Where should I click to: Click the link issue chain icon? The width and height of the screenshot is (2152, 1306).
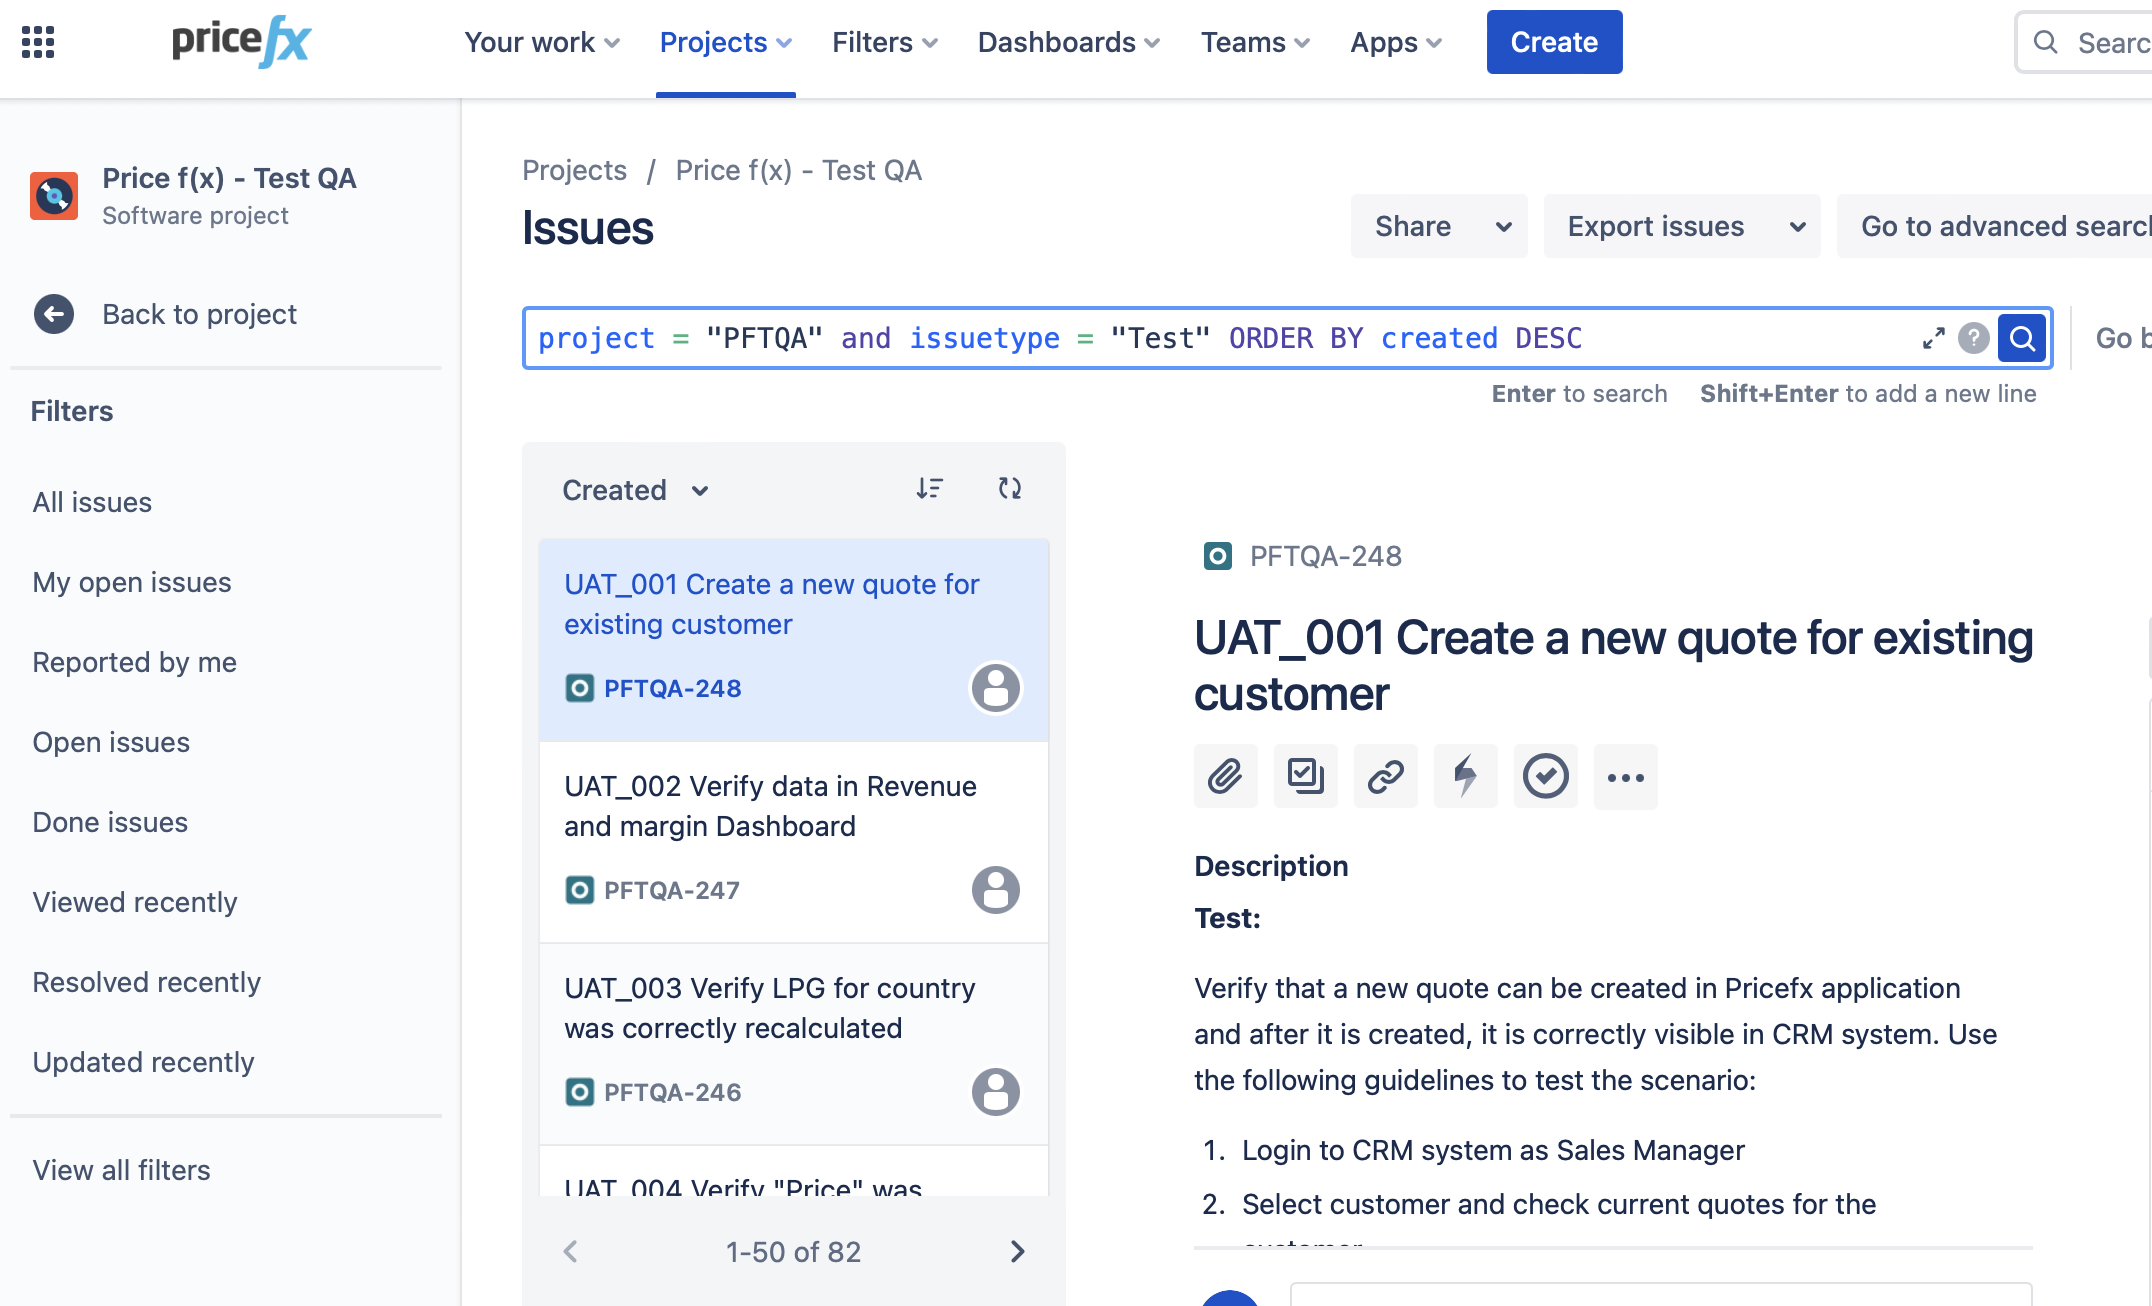[x=1385, y=776]
